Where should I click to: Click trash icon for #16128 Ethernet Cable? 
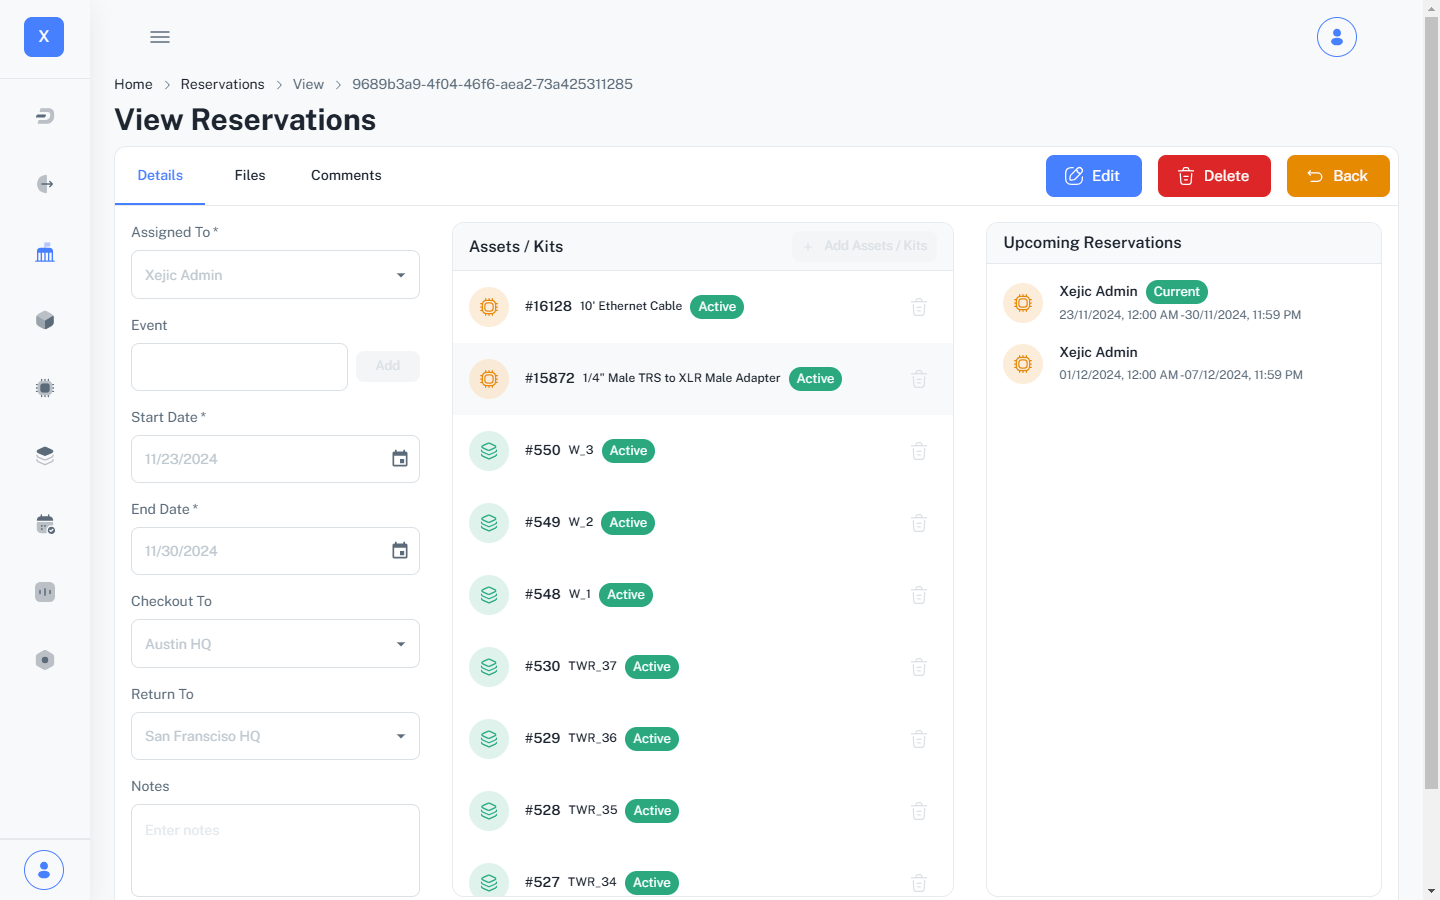919,307
